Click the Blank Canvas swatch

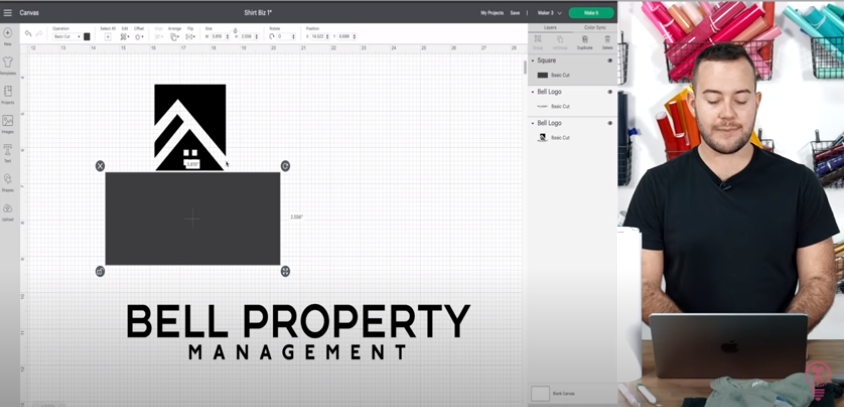click(x=540, y=394)
